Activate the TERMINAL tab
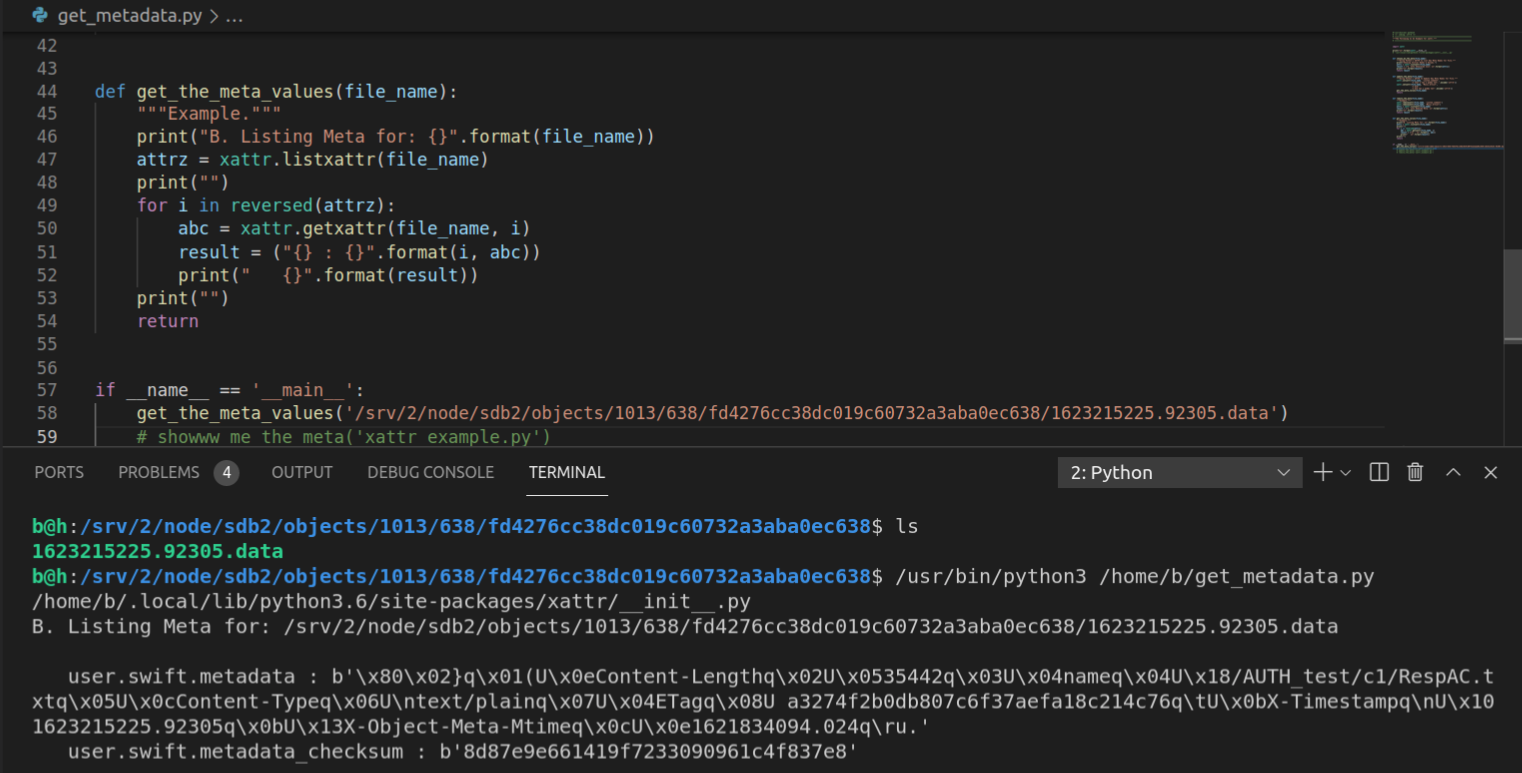1522x773 pixels. tap(566, 473)
